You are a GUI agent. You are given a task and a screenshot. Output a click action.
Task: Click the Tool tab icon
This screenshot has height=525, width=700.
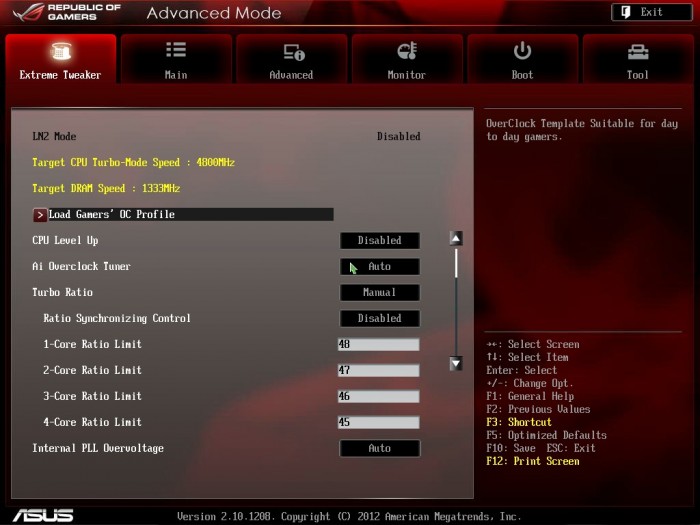pyautogui.click(x=638, y=52)
